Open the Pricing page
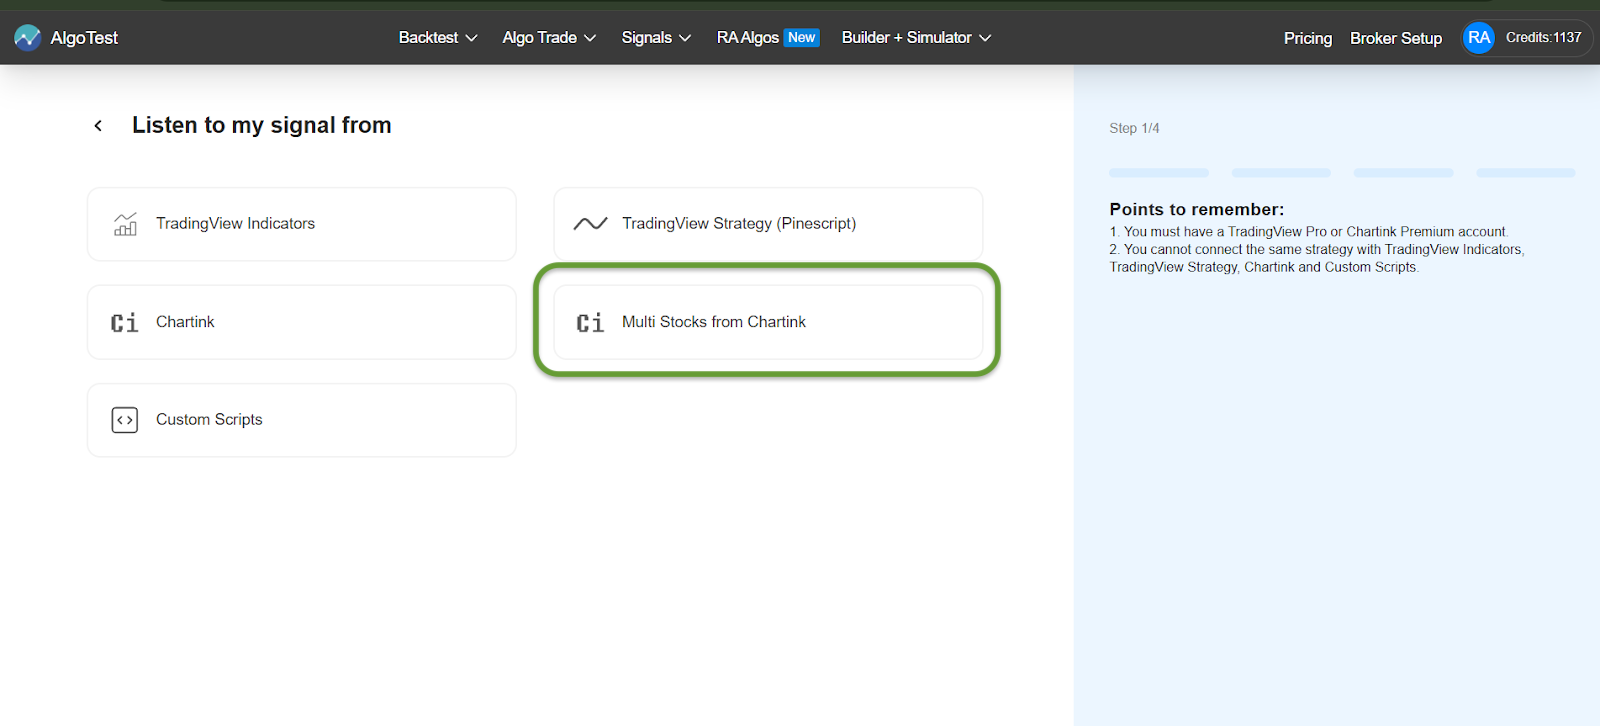Screen dimensions: 1600x726 [1308, 38]
